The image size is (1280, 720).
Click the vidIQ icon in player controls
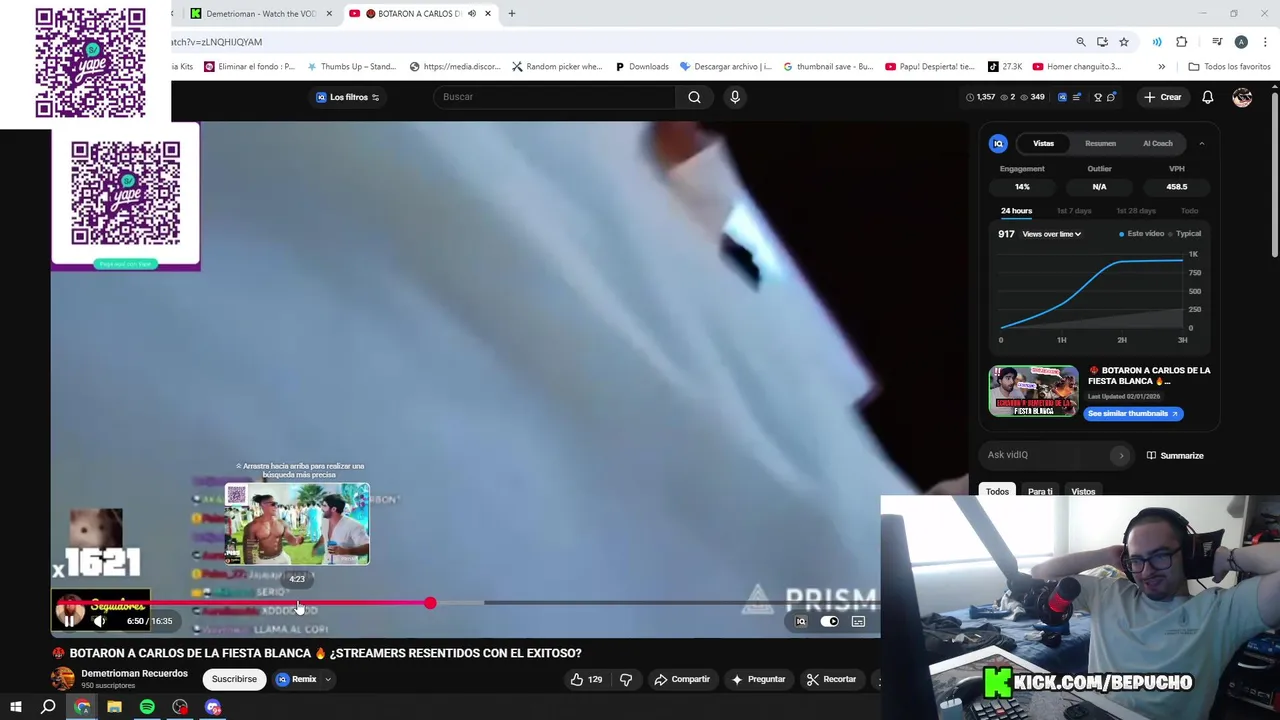pyautogui.click(x=800, y=621)
